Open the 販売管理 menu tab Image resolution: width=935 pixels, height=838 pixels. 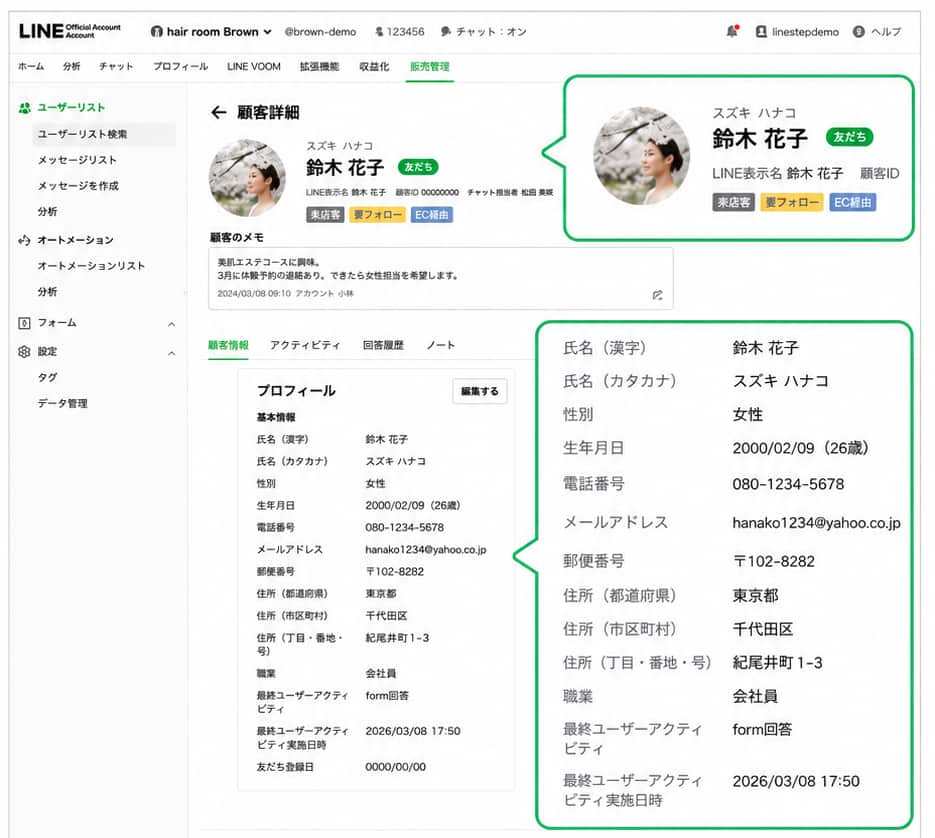(430, 66)
